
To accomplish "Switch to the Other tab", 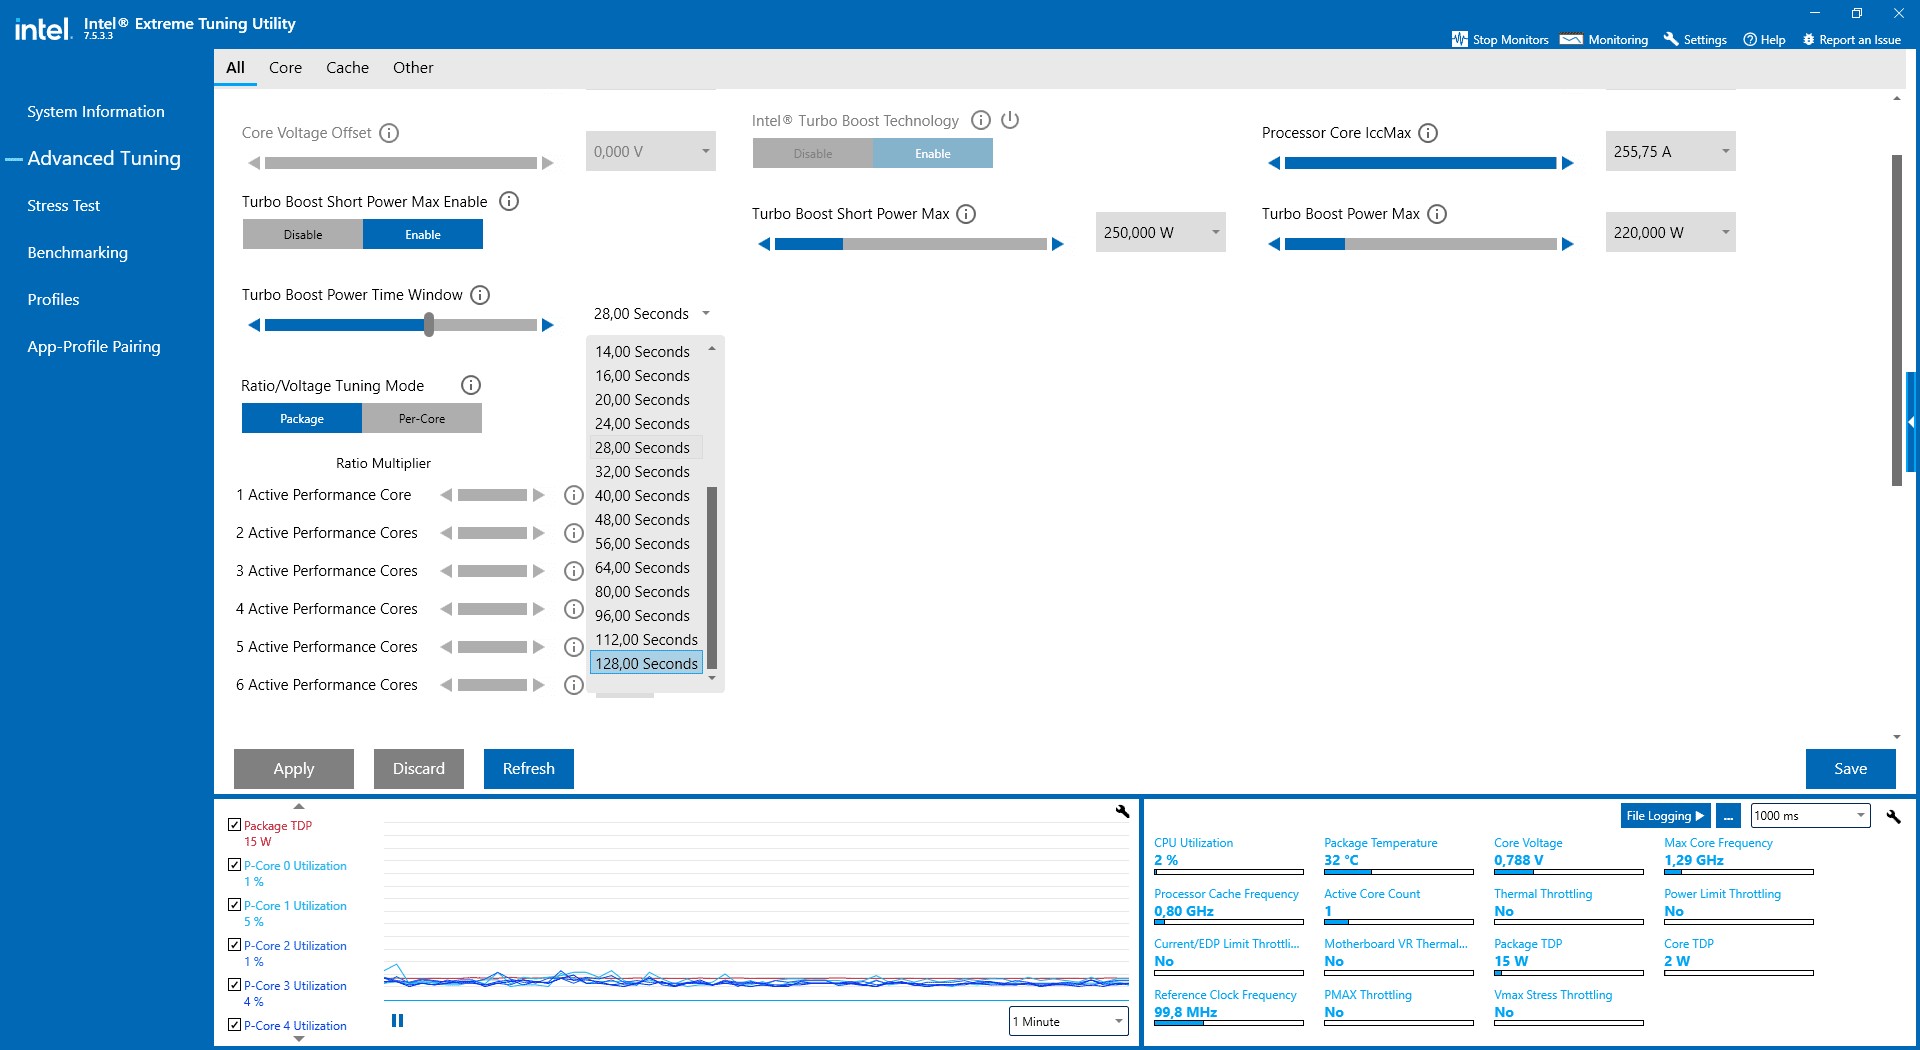I will pos(413,68).
